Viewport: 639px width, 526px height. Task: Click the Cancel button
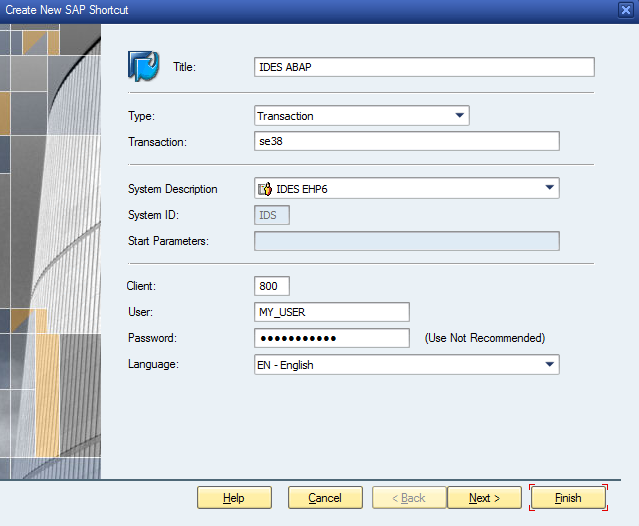point(325,497)
